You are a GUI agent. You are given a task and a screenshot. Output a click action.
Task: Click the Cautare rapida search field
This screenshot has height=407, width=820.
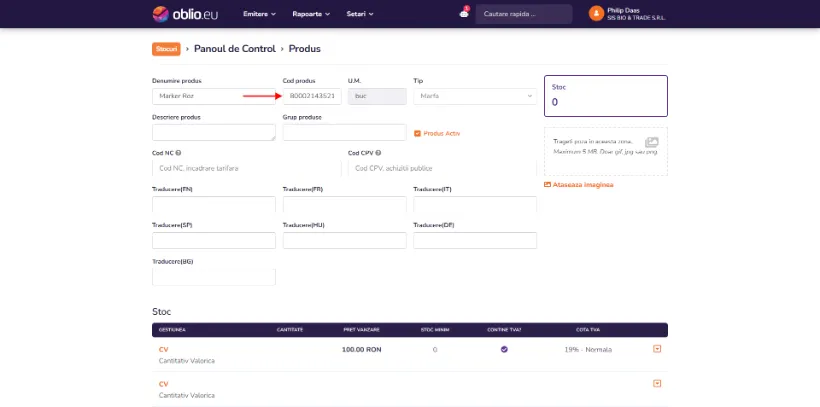pyautogui.click(x=523, y=14)
